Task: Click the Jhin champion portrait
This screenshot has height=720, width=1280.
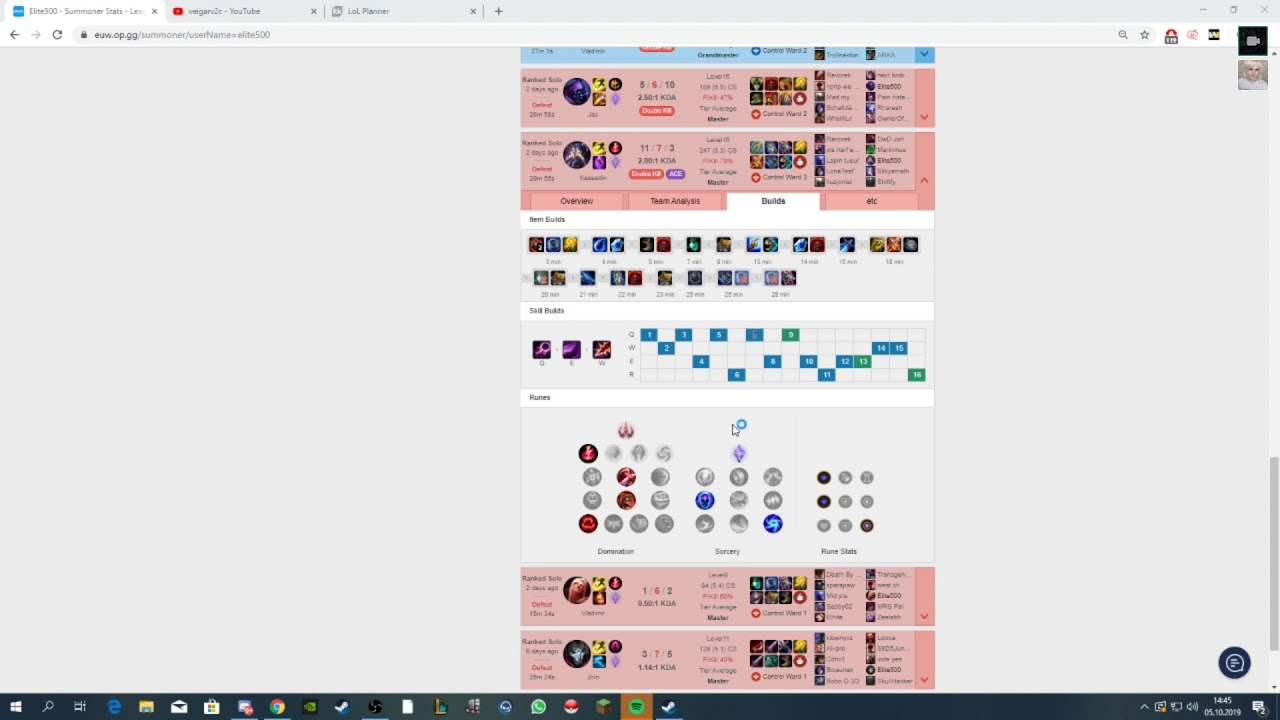Action: 576,653
